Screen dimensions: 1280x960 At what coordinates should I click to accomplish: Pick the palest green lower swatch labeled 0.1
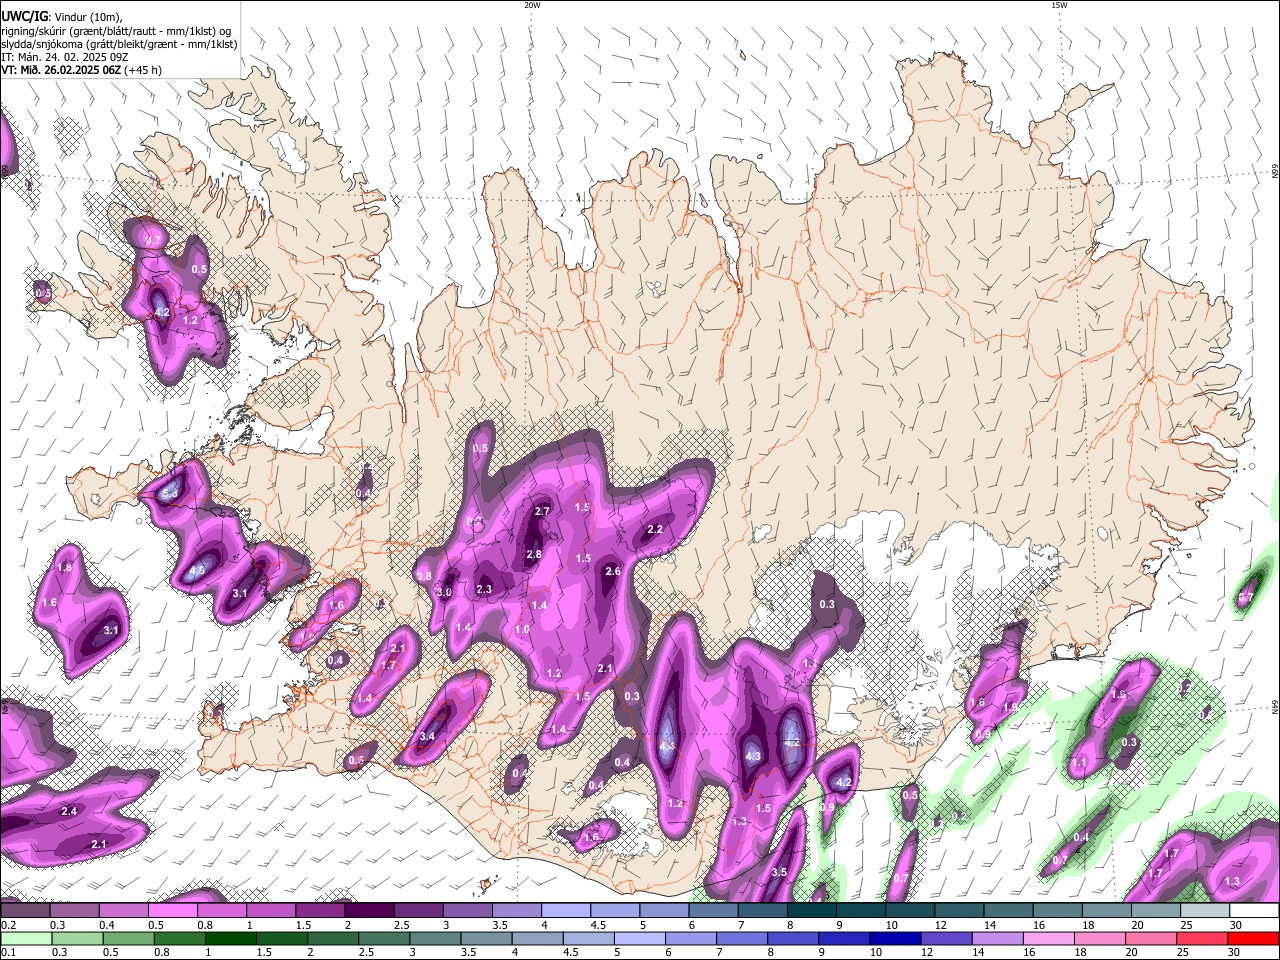(x=27, y=938)
